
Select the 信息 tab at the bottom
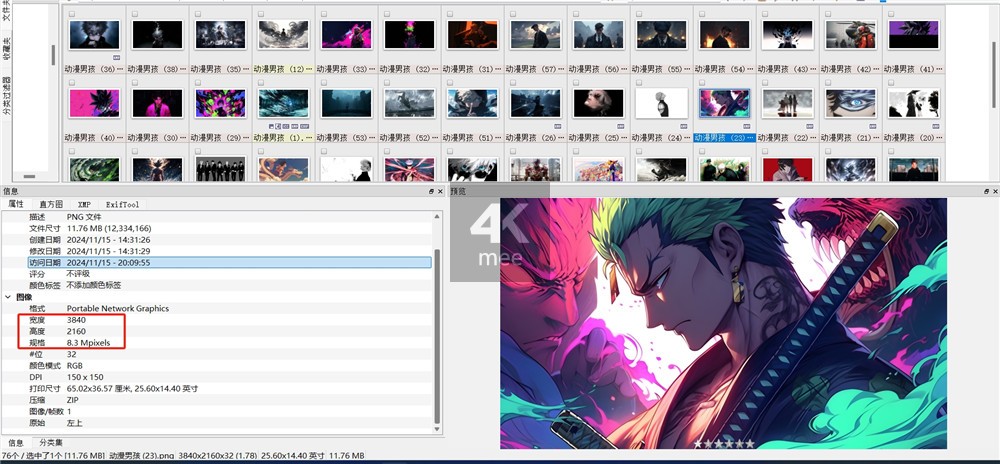[x=16, y=442]
